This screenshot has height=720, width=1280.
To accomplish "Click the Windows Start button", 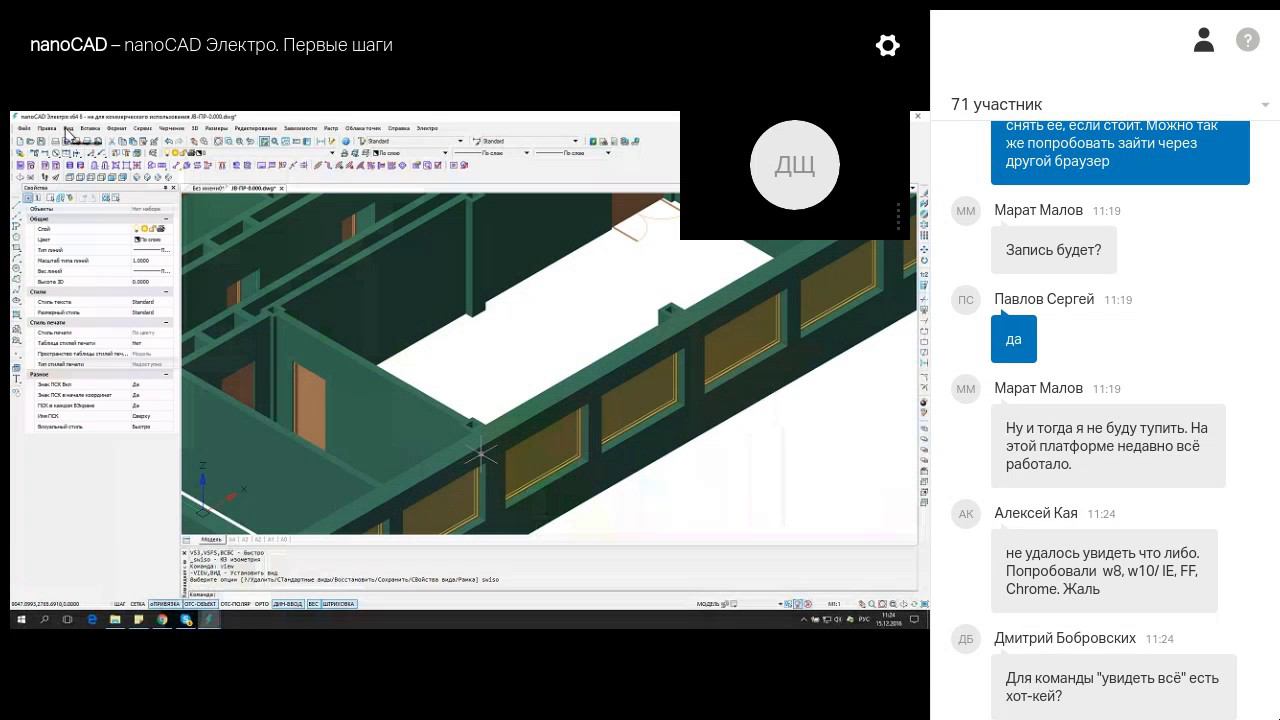I will (x=21, y=620).
